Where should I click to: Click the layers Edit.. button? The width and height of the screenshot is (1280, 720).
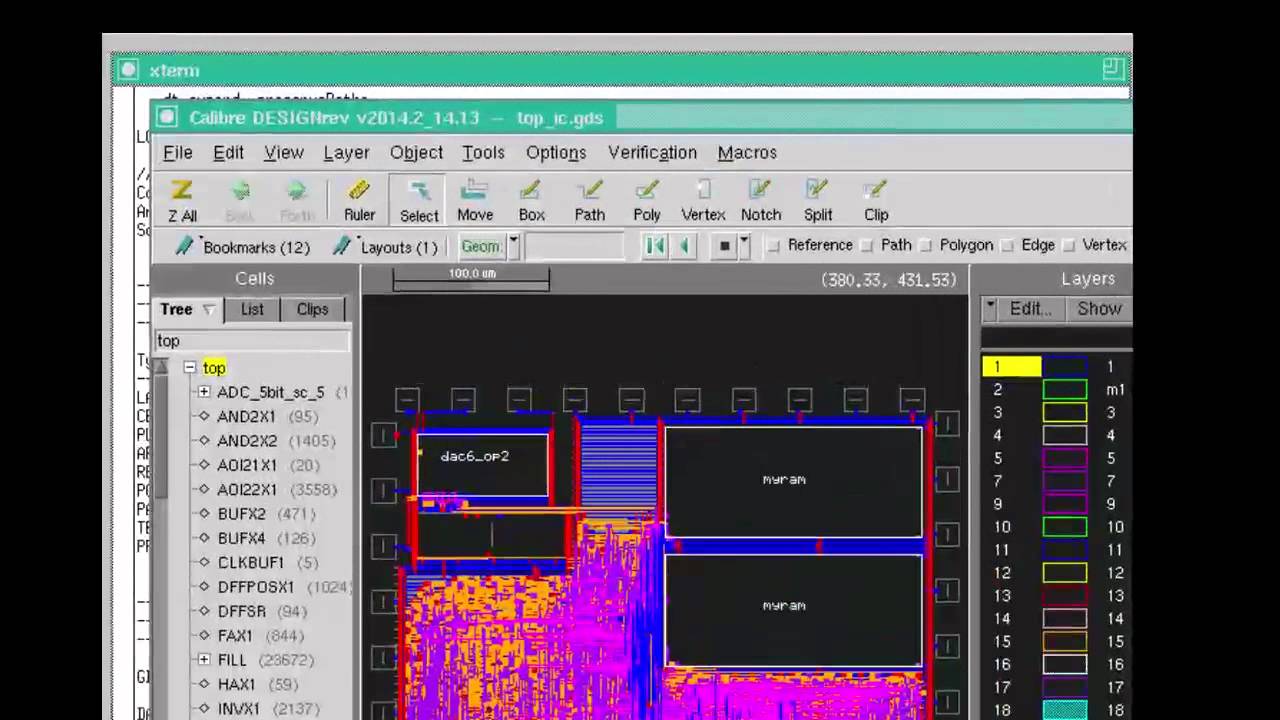[x=1030, y=309]
